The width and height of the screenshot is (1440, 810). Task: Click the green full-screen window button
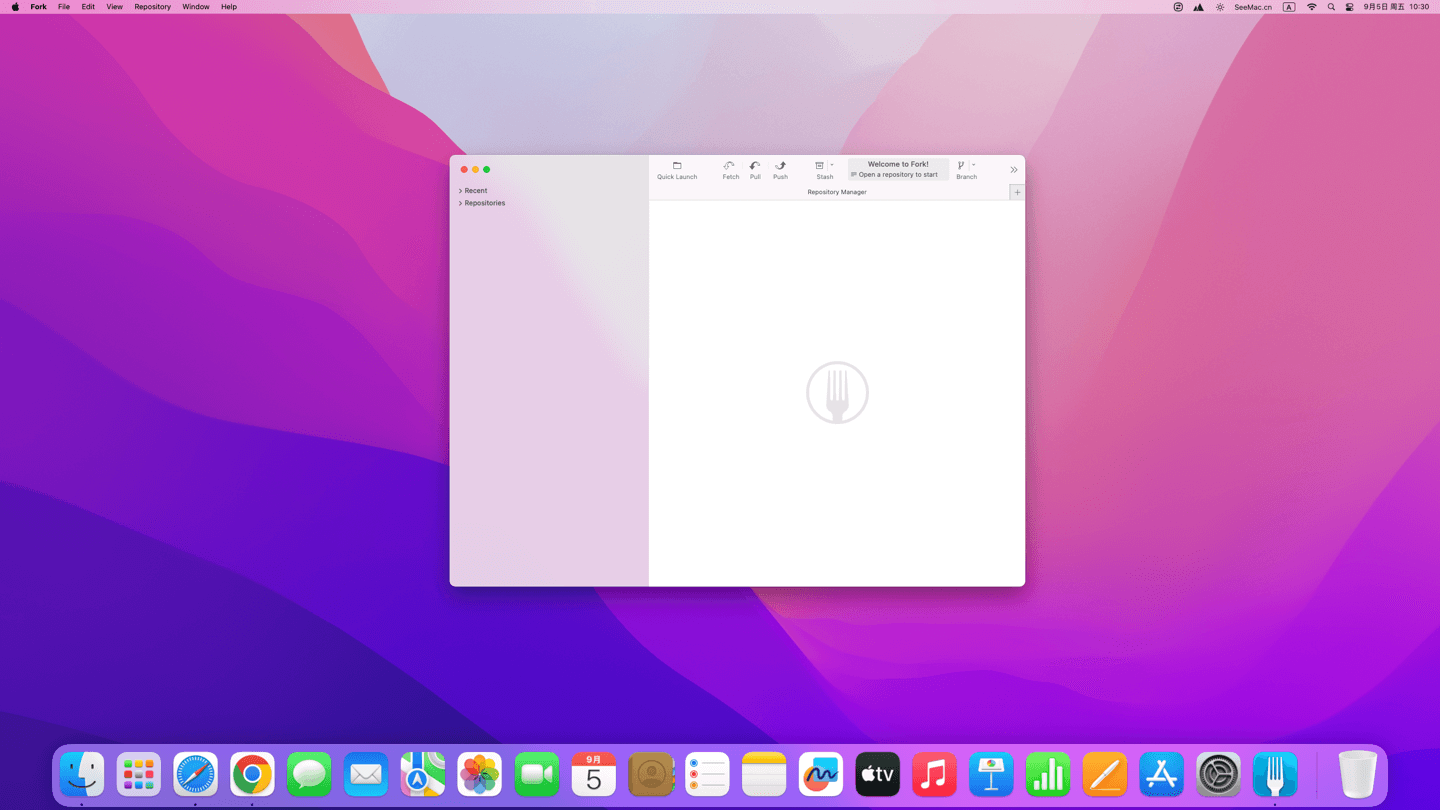(x=487, y=170)
